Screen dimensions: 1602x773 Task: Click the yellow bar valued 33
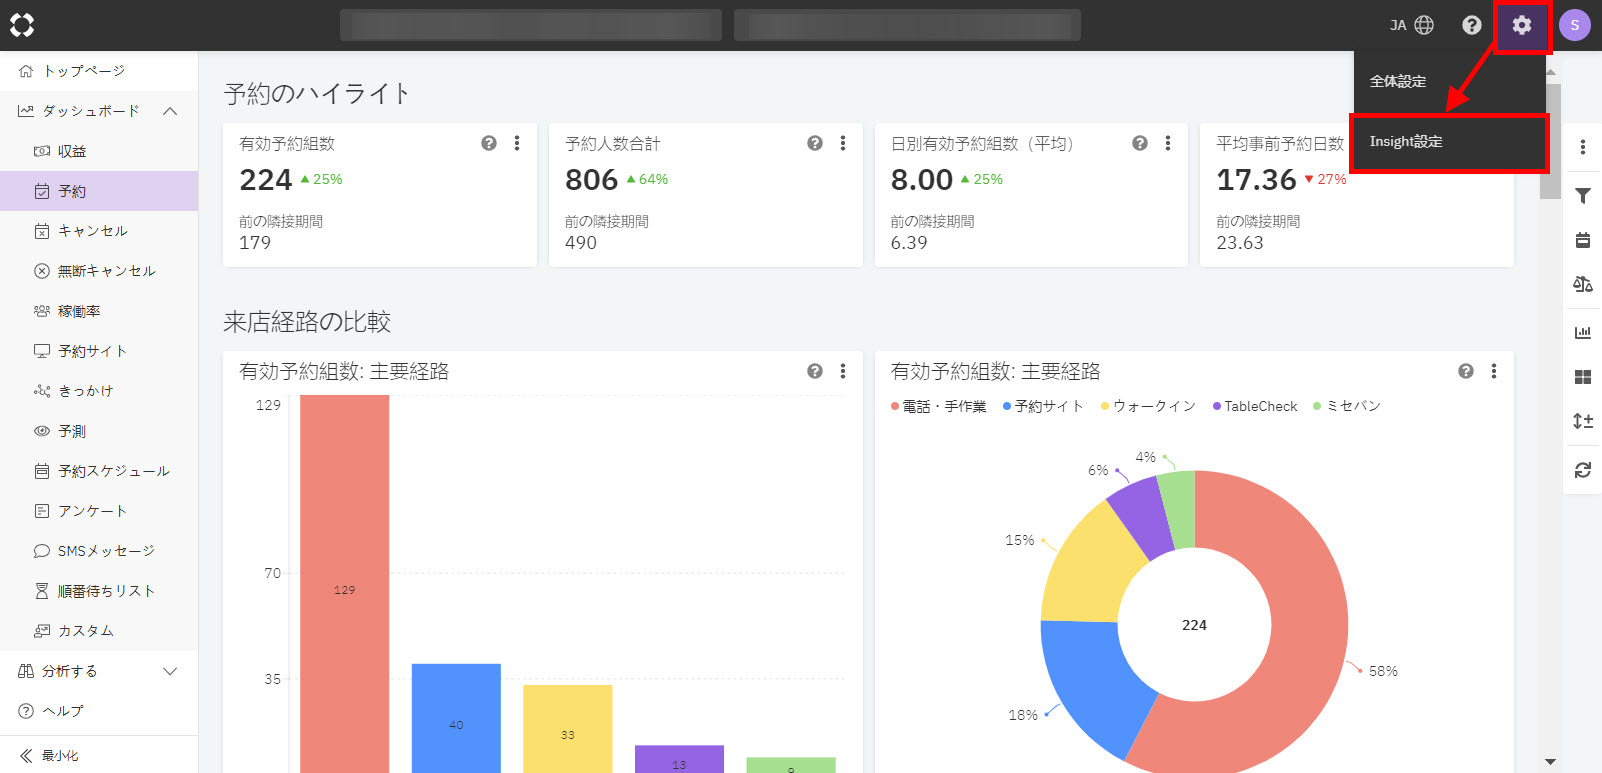567,729
